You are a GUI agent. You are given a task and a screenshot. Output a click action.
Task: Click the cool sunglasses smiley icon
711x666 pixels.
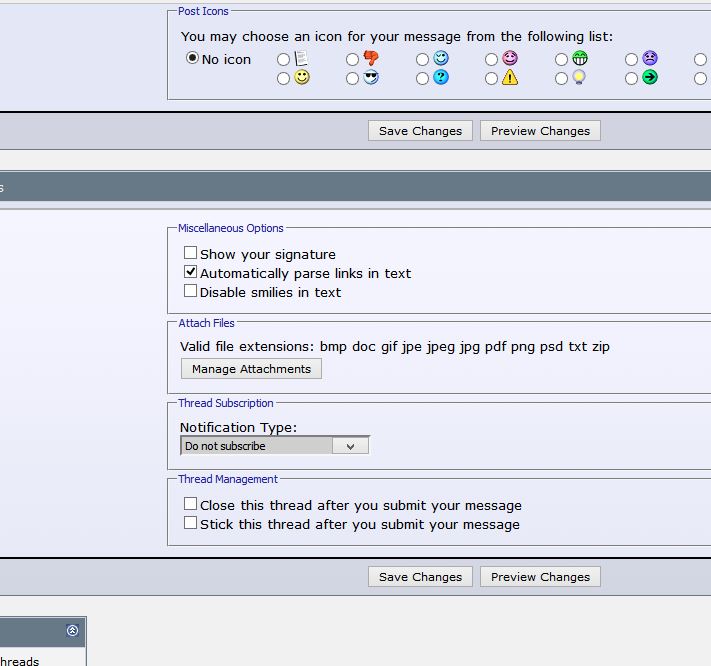tap(371, 78)
